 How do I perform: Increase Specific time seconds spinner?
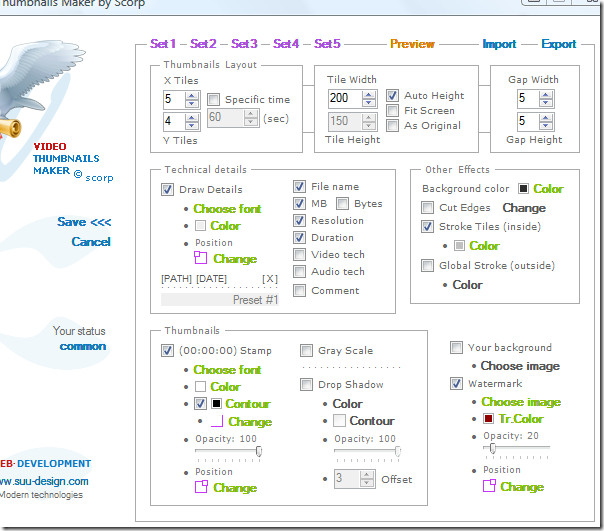point(251,114)
